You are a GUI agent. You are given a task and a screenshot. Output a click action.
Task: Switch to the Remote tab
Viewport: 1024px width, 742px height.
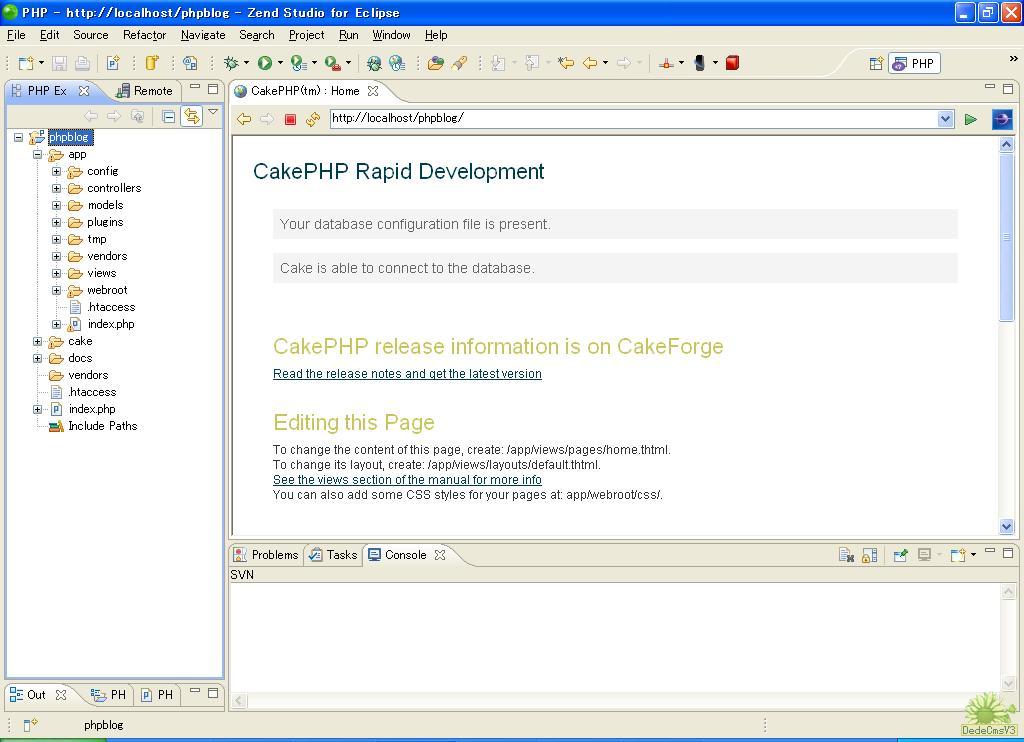[x=144, y=91]
